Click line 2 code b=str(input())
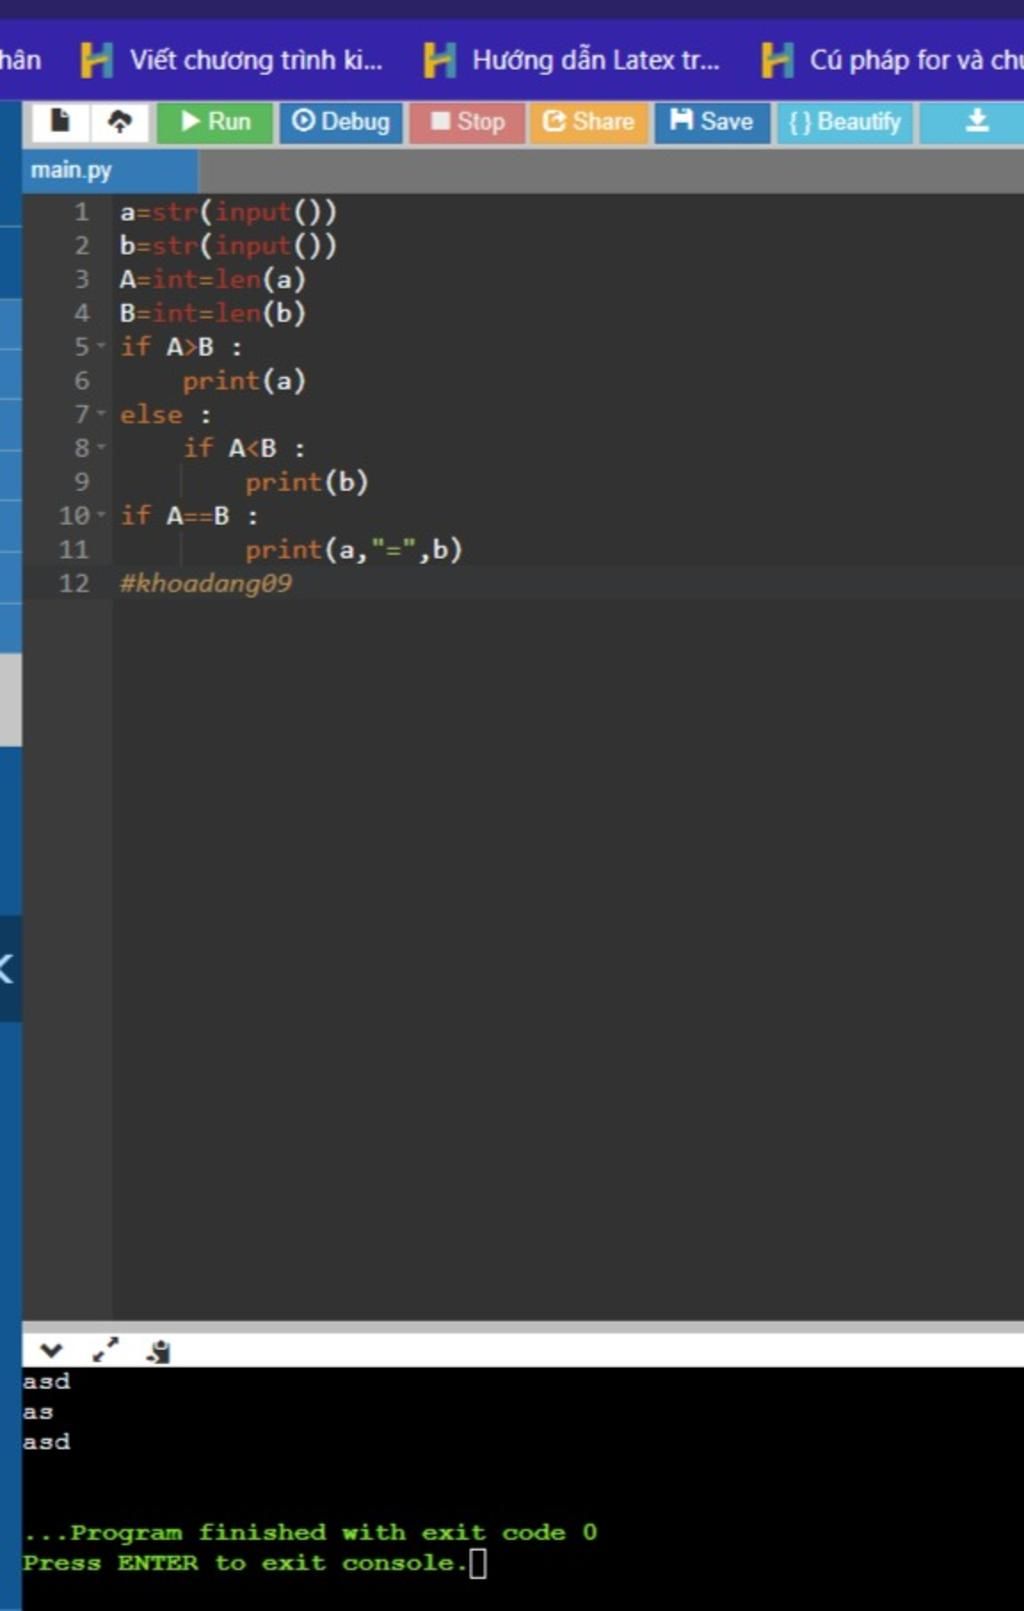 228,246
